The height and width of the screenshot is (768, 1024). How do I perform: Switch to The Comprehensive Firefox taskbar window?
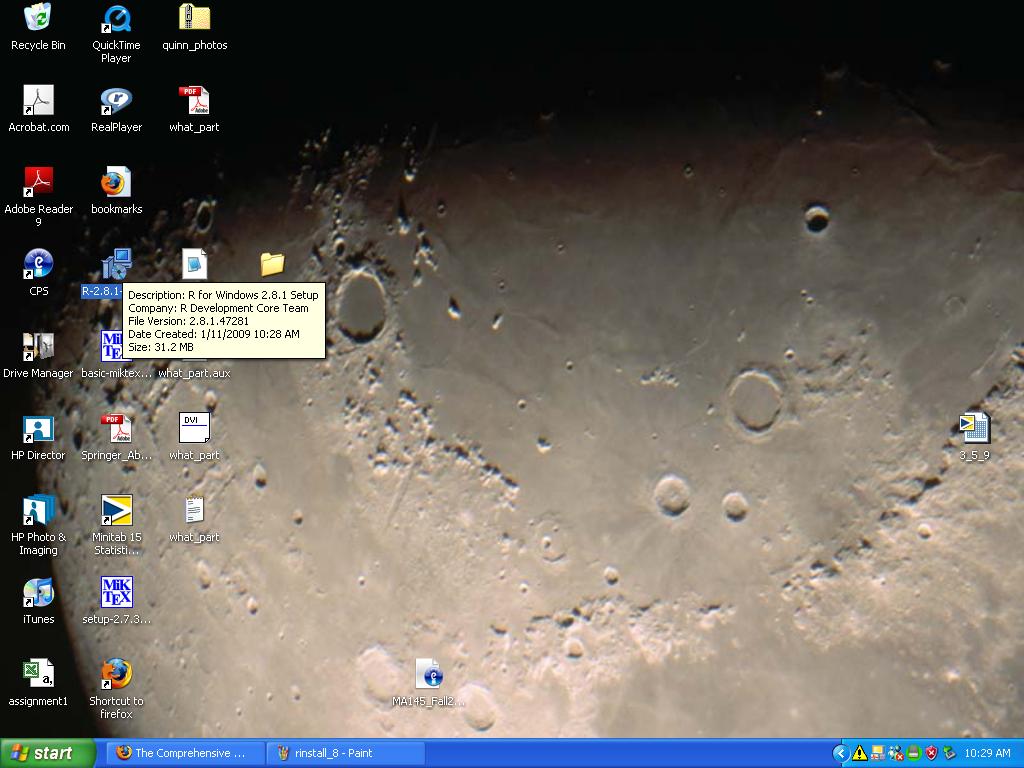tap(185, 753)
